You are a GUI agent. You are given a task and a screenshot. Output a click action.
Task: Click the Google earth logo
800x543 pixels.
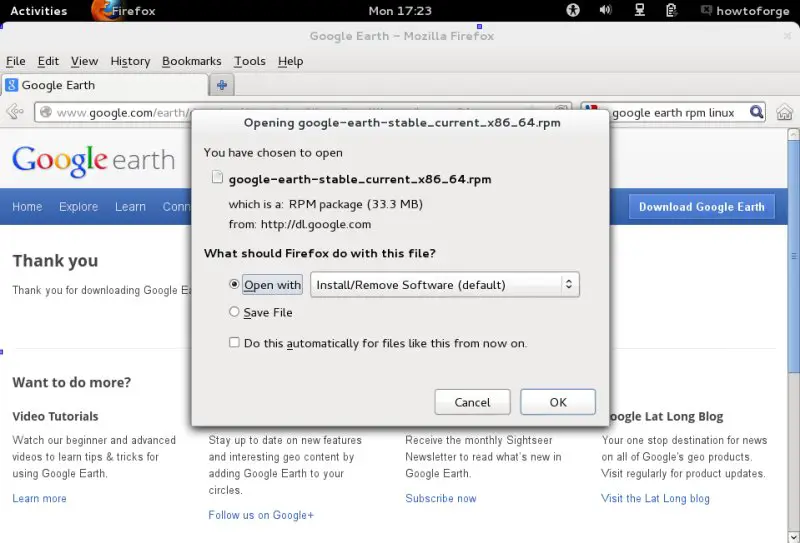tap(94, 160)
